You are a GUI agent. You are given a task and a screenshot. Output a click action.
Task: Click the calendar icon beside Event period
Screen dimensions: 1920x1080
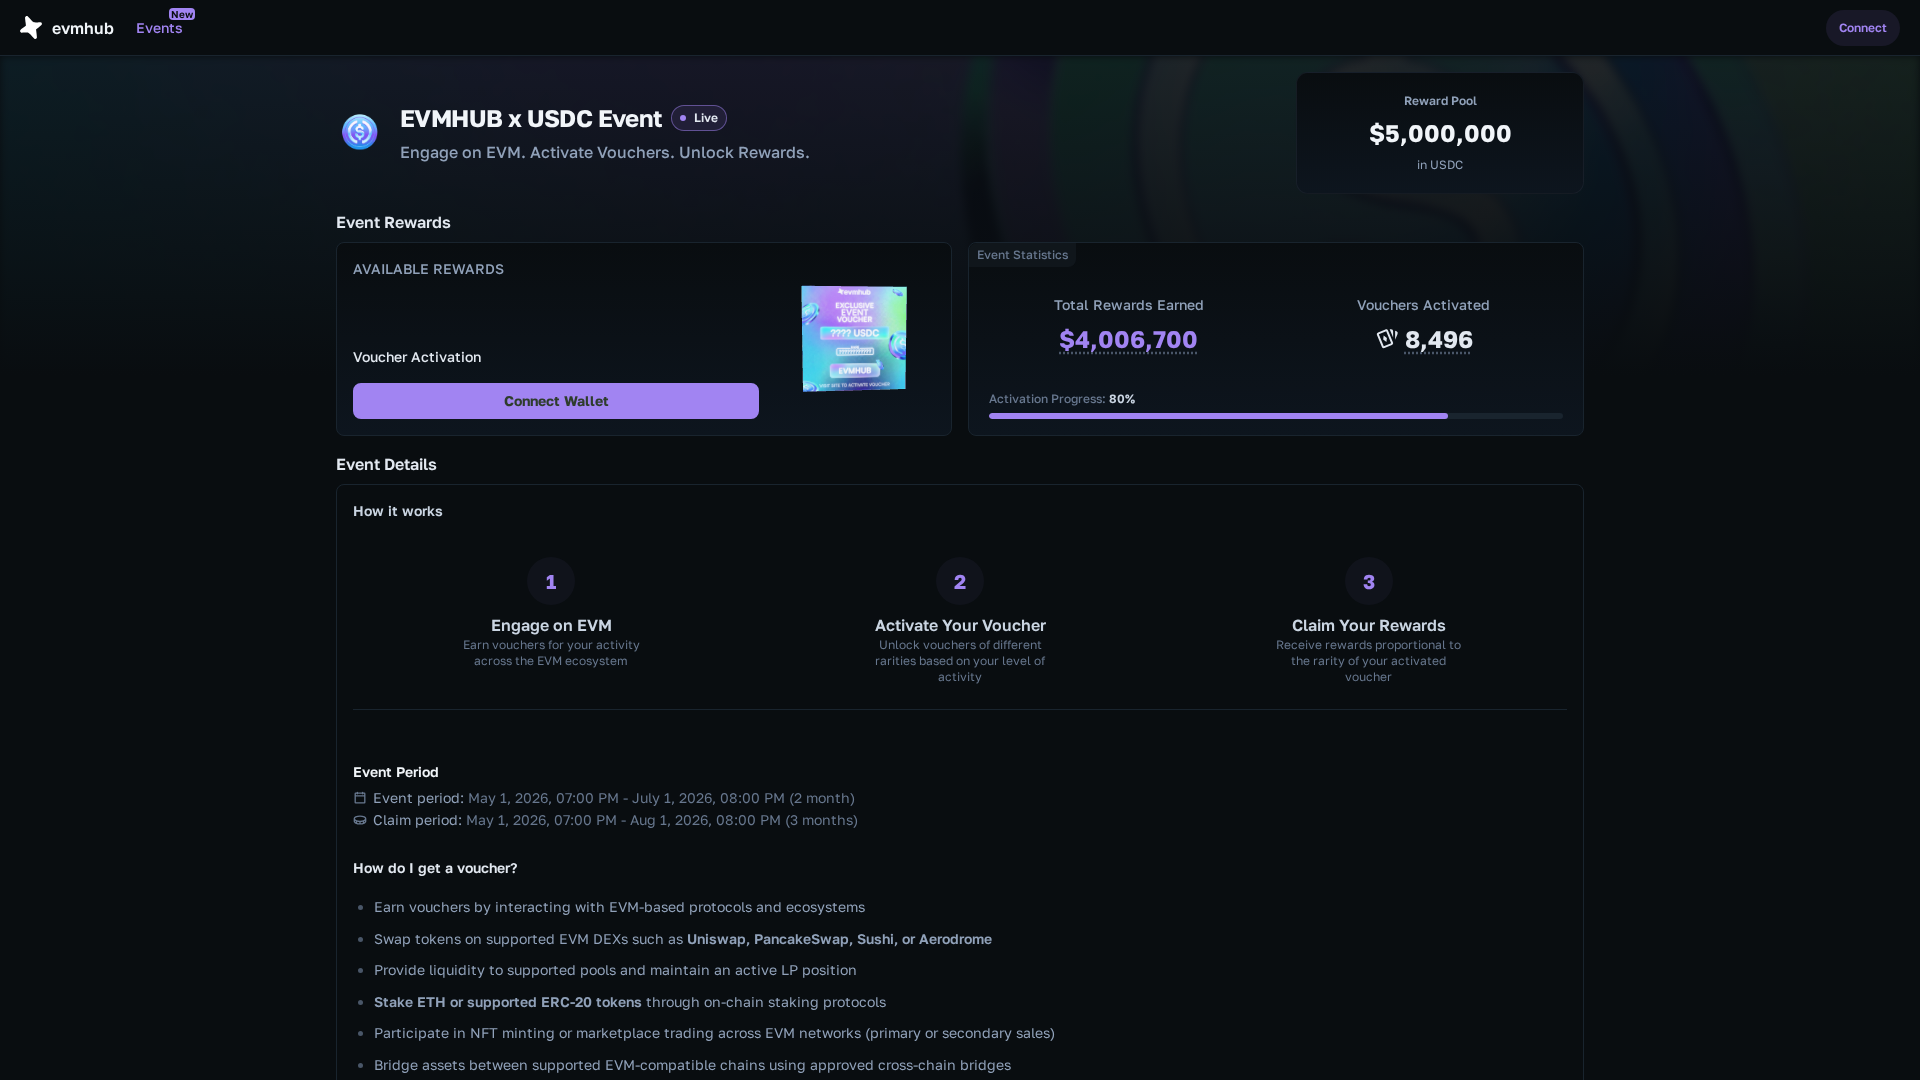point(360,798)
